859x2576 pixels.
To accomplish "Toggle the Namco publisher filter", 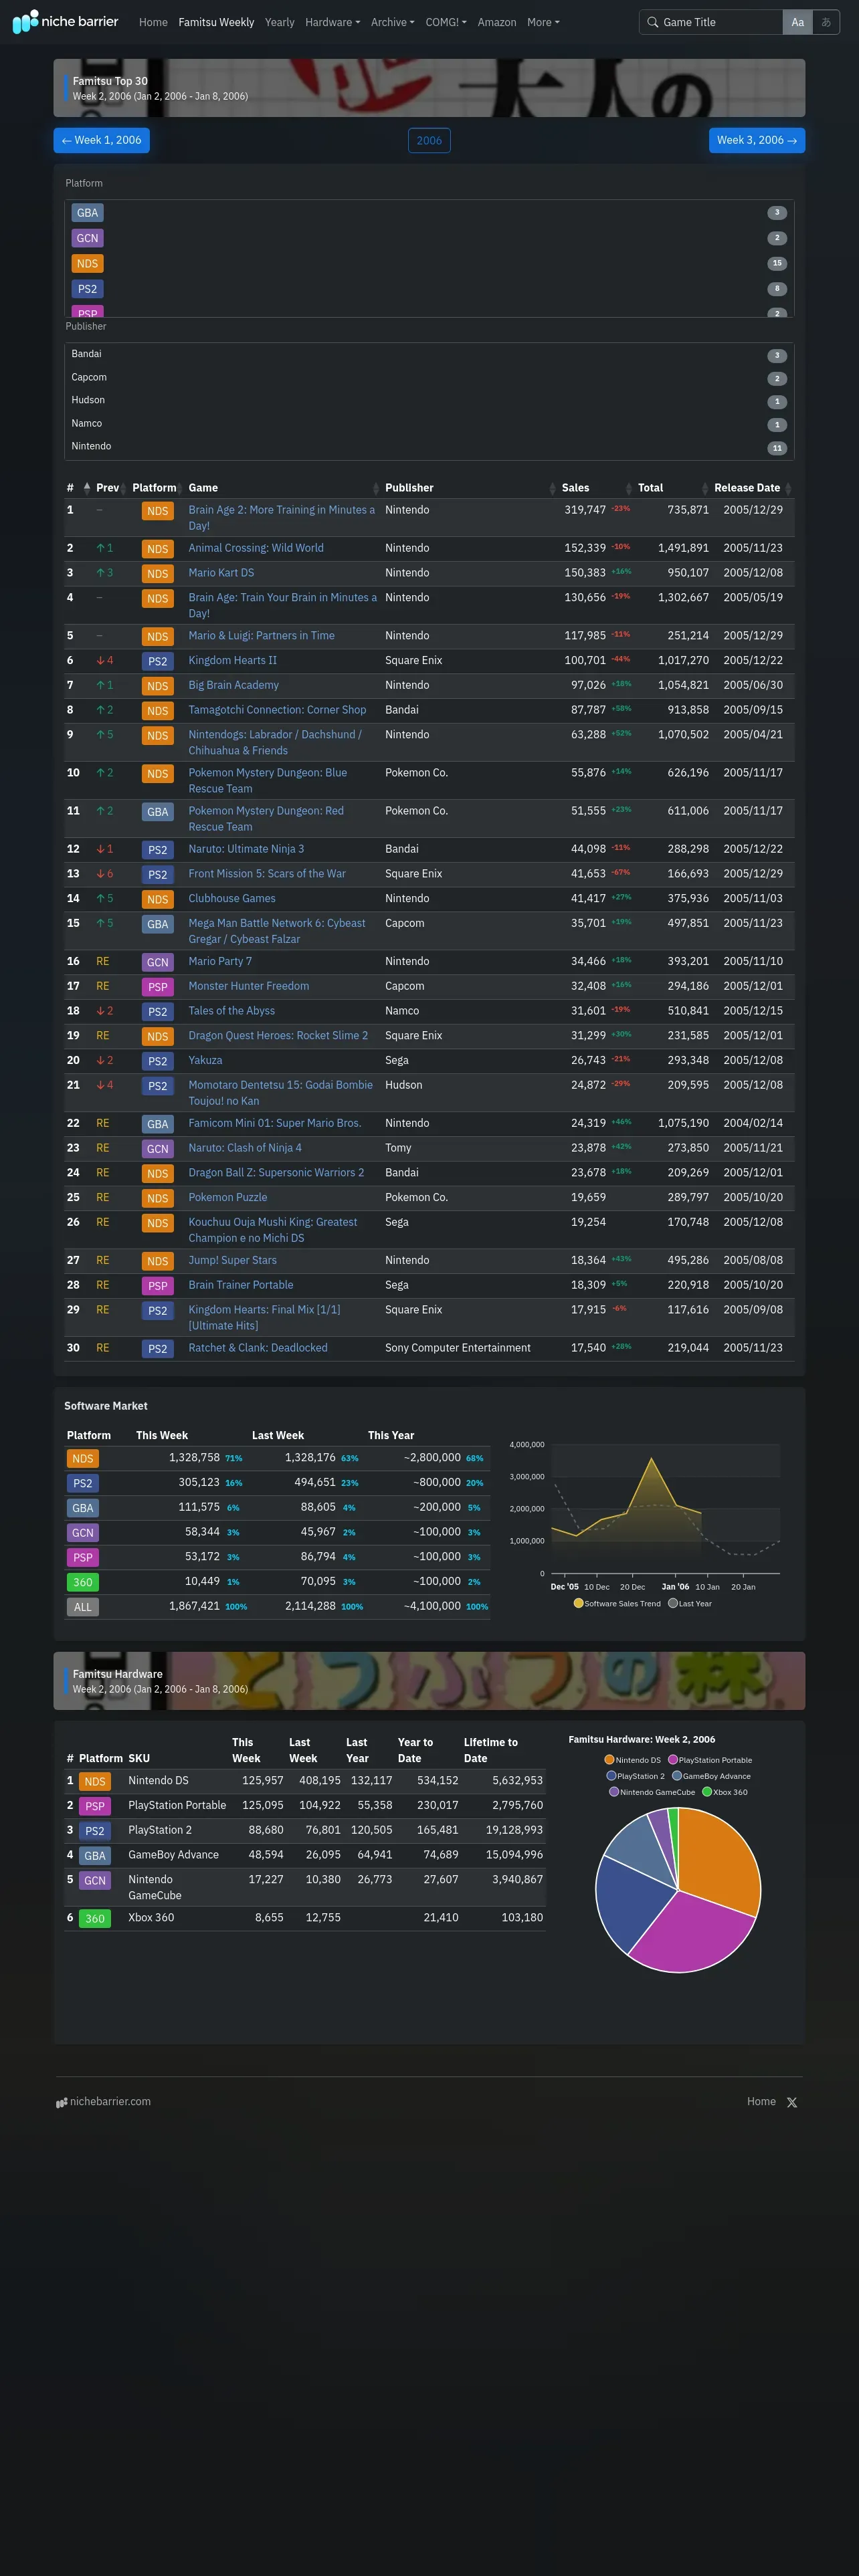I will (429, 424).
